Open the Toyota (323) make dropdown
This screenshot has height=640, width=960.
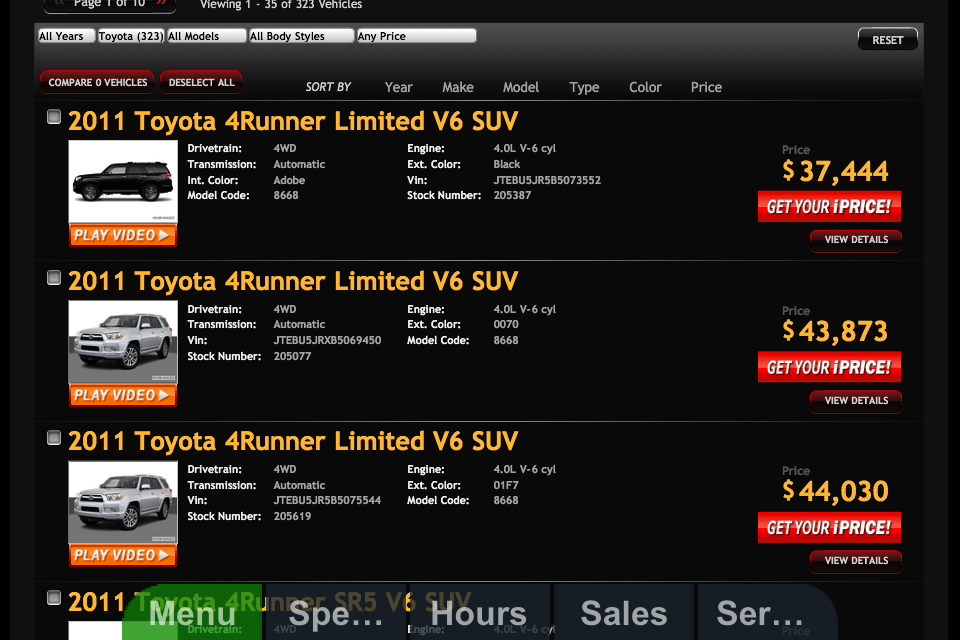131,36
